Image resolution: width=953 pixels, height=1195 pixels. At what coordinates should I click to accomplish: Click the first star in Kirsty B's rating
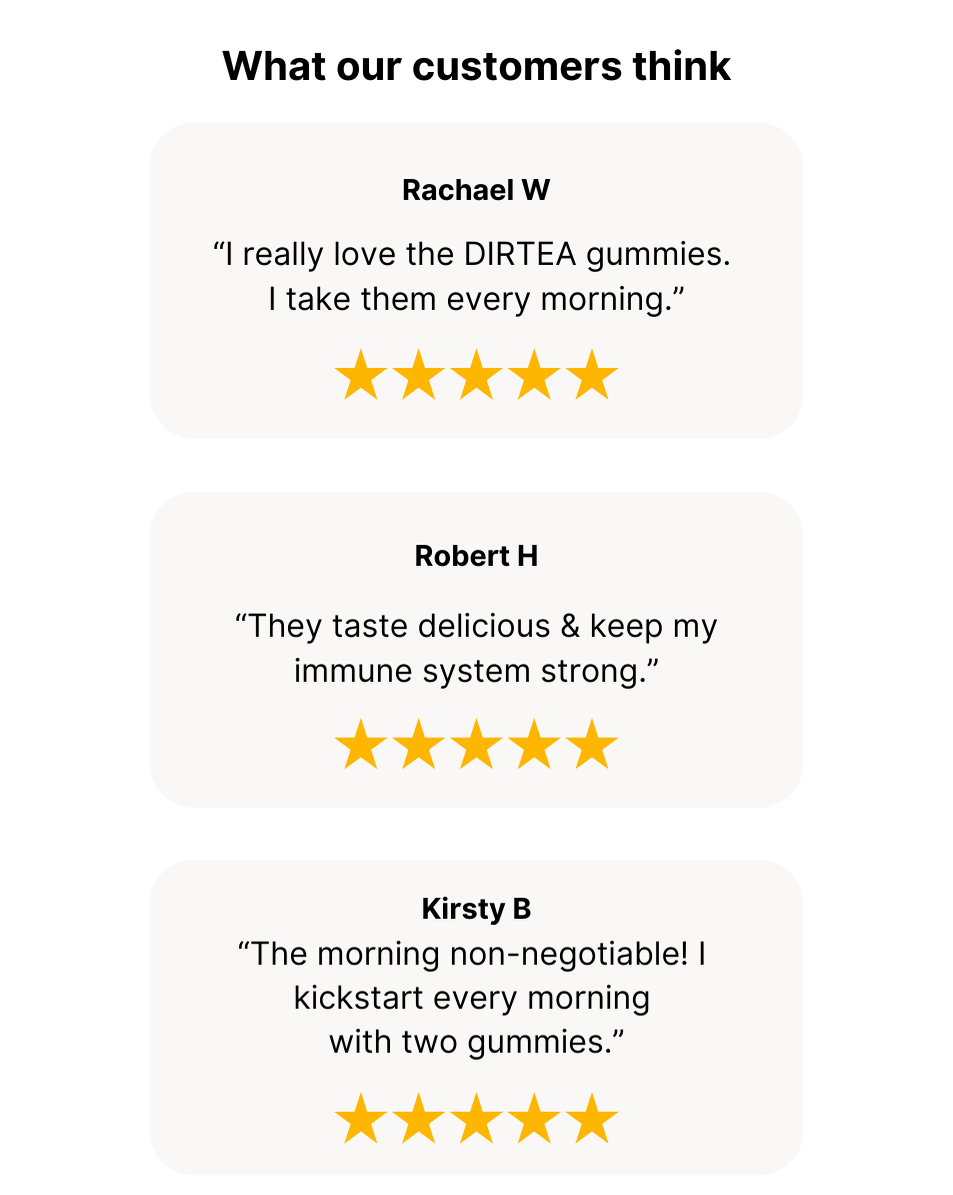361,1119
